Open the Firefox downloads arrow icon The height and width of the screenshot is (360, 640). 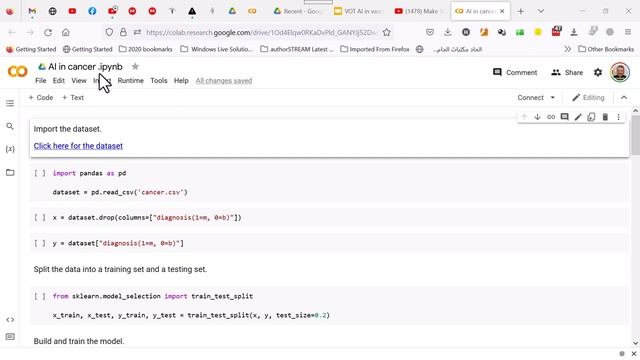[448, 33]
